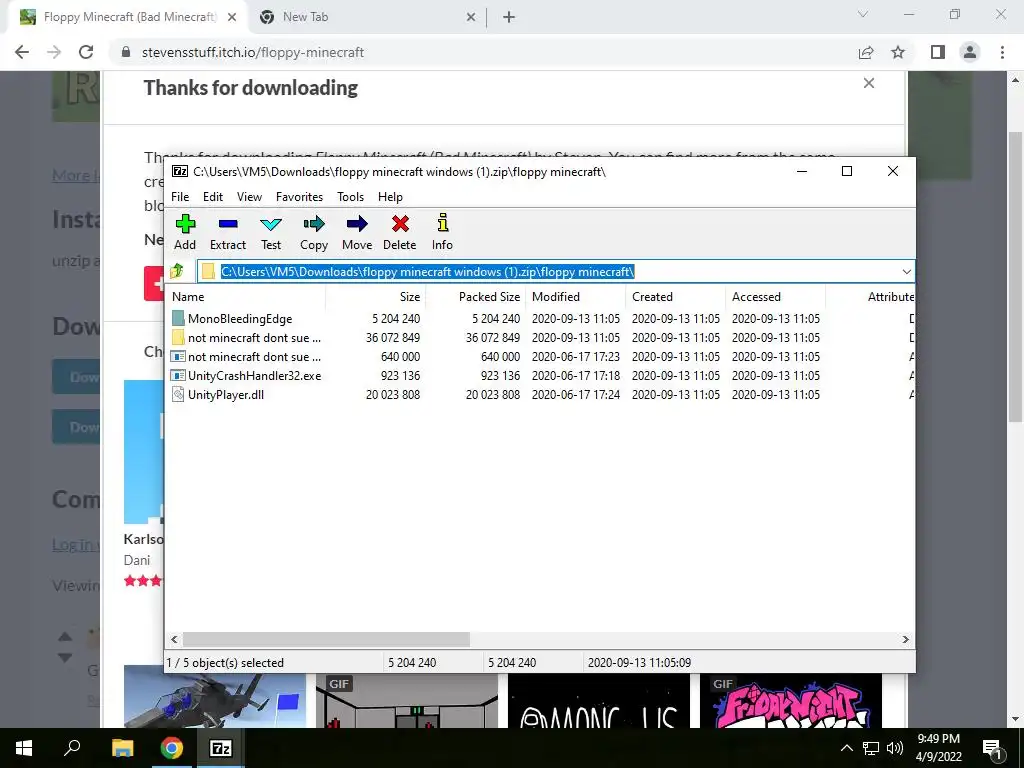This screenshot has height=768, width=1024.
Task: Click the Among Us game thumbnail
Action: [599, 701]
